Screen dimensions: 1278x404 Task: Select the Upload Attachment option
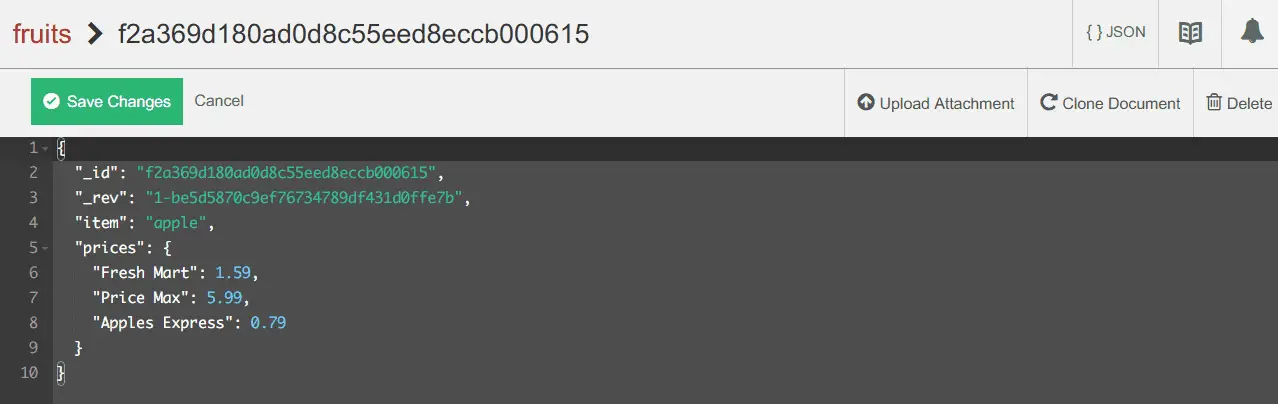[936, 103]
